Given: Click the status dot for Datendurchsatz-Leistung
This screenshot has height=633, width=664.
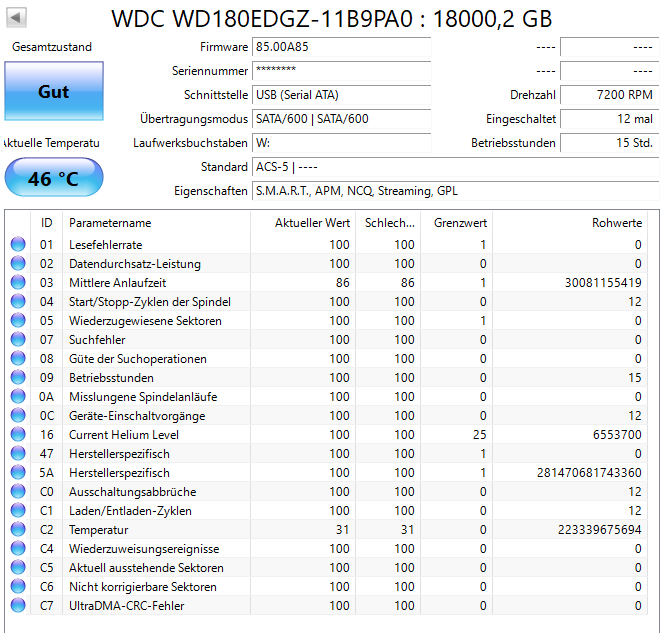Looking at the screenshot, I should tap(18, 263).
